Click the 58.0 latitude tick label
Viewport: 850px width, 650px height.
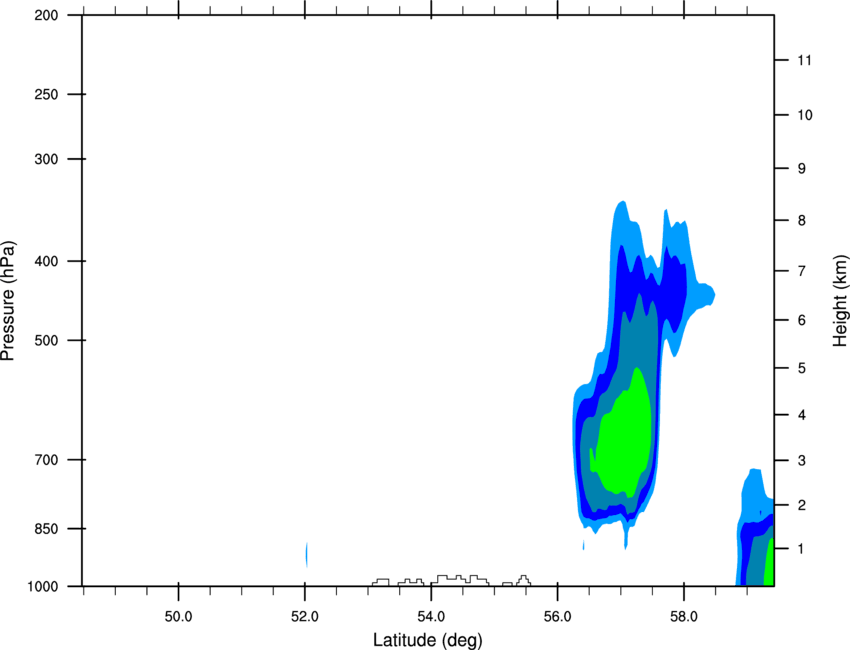point(684,617)
